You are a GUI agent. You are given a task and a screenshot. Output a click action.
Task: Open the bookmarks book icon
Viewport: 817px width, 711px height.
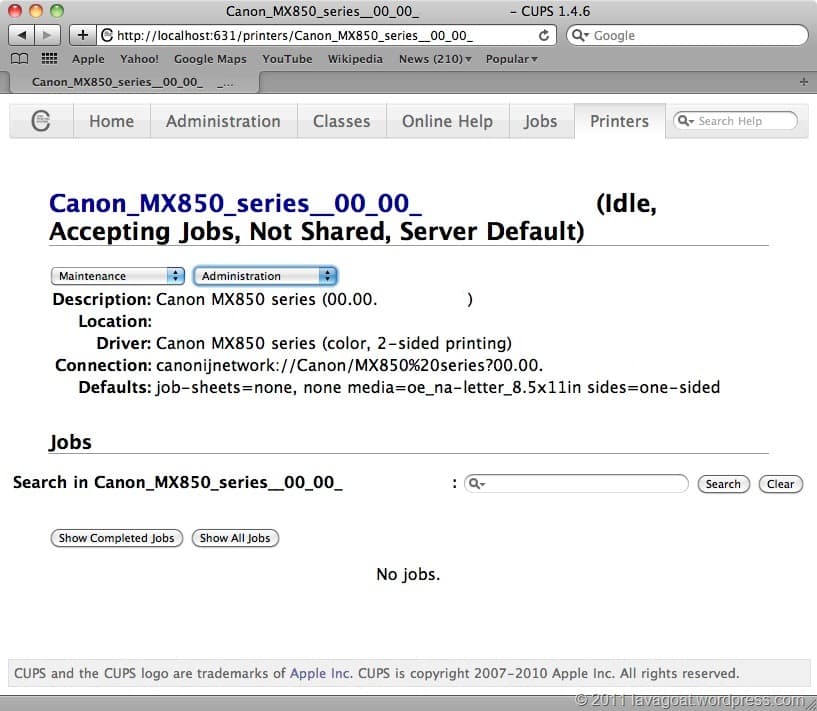(x=20, y=59)
